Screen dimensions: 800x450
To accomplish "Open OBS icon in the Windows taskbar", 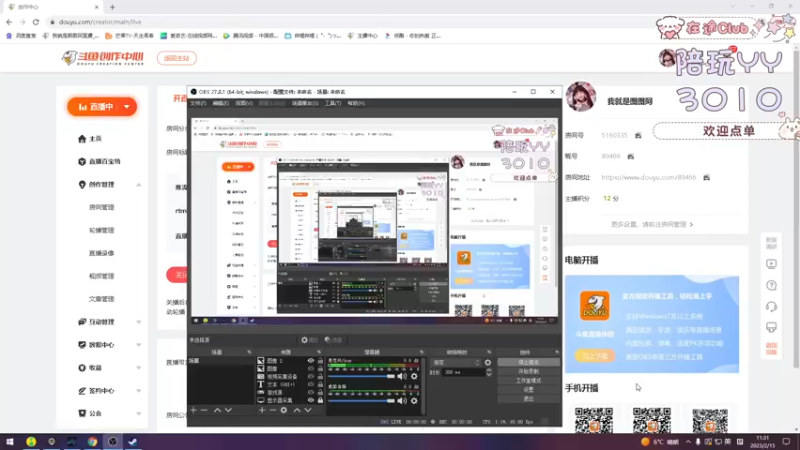I will click(113, 441).
